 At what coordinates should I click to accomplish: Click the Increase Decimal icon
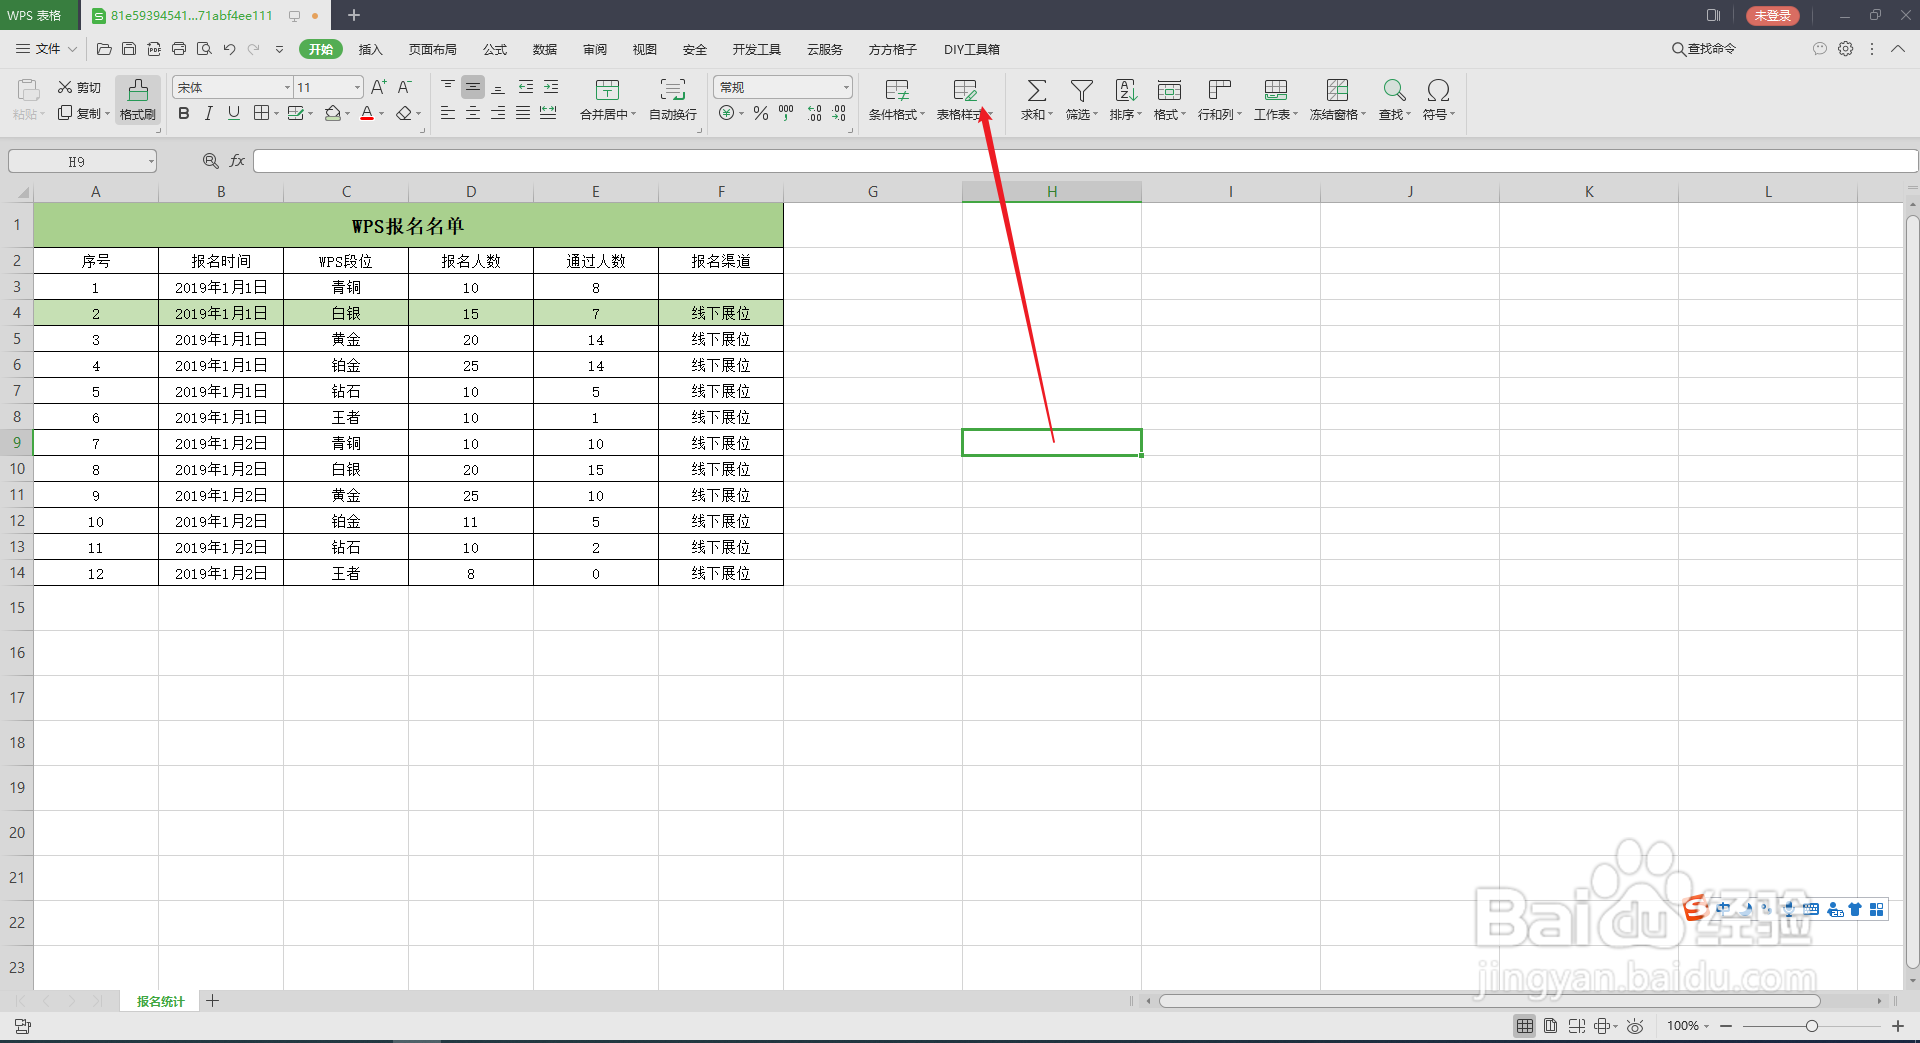pos(815,113)
